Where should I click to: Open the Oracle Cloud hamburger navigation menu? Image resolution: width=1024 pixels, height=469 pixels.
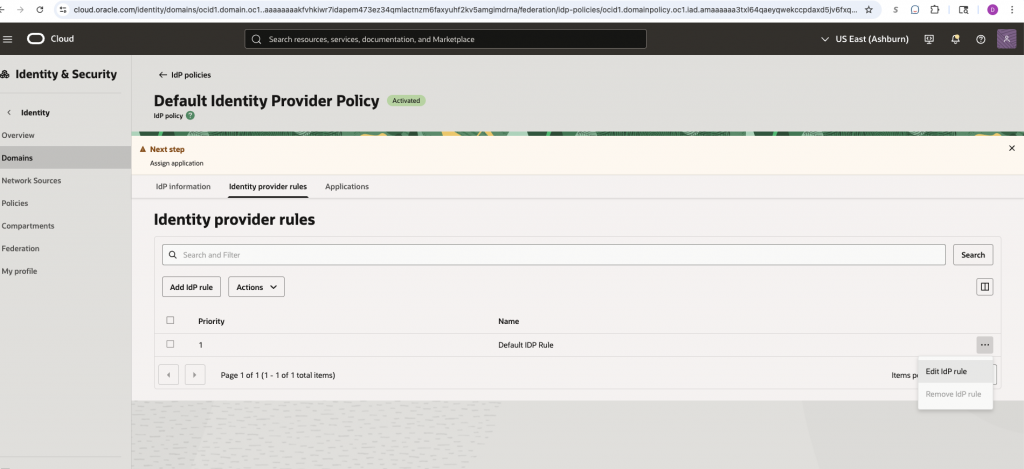(8, 39)
